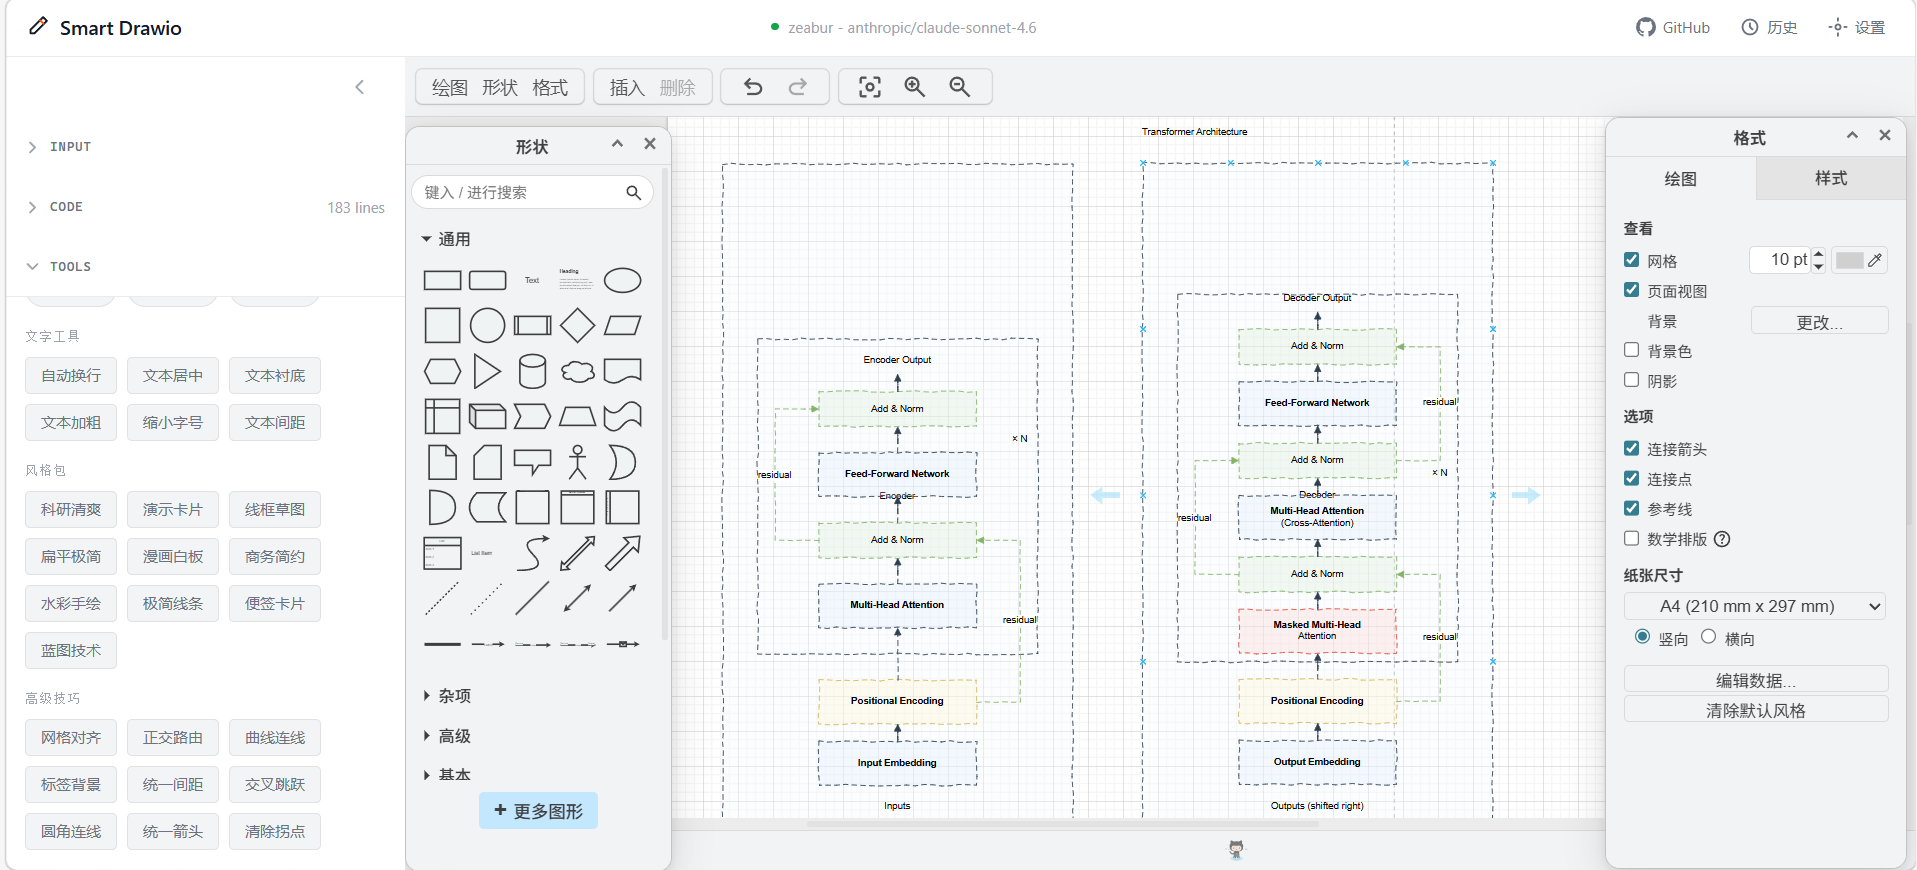The image size is (1917, 870).
Task: Toggle the 页面视图 checkbox
Action: 1632,290
